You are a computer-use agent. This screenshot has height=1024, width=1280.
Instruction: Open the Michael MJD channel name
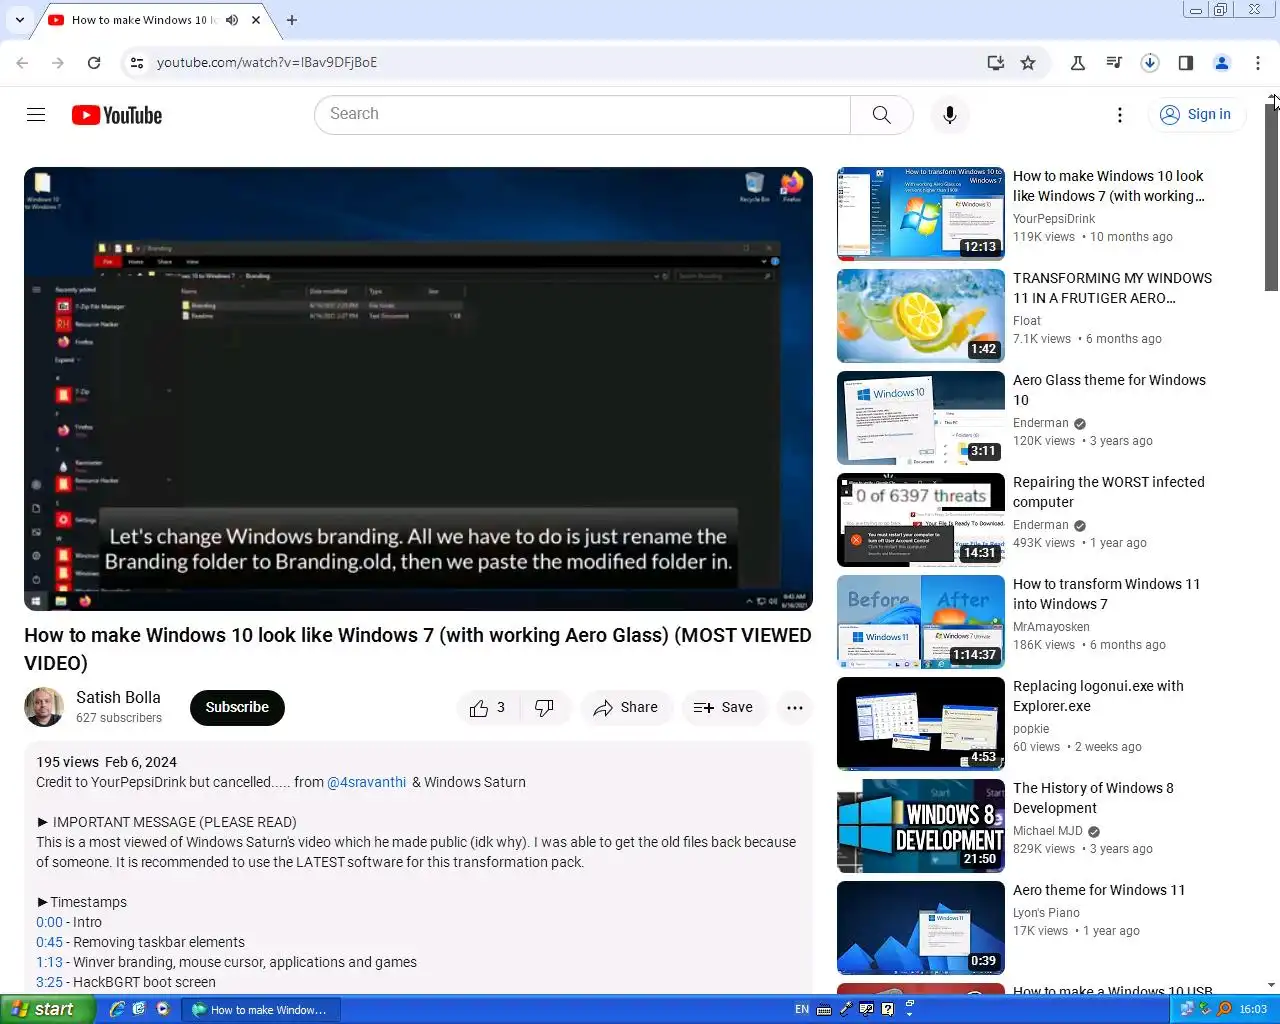coord(1048,831)
